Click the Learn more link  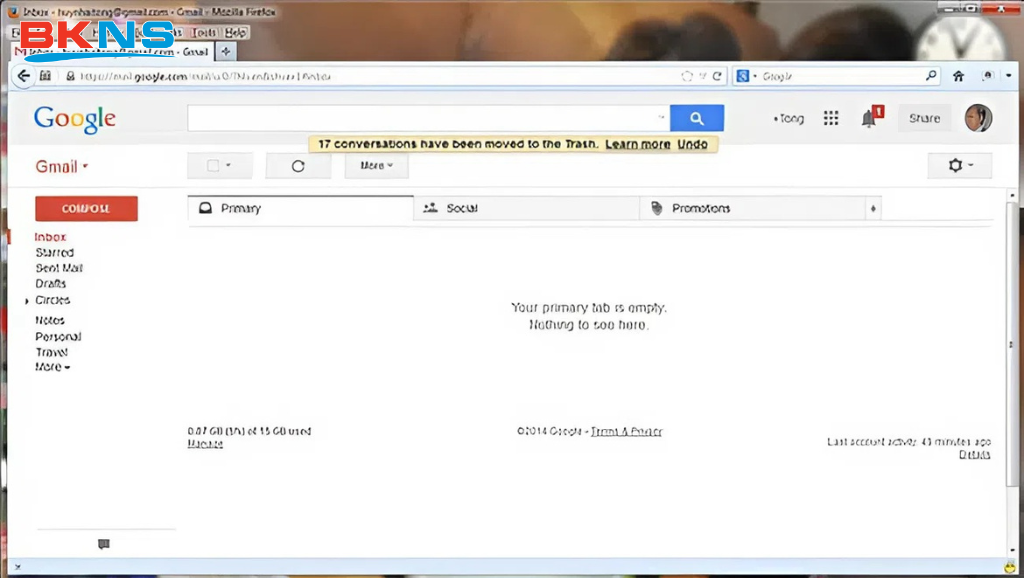coord(637,144)
